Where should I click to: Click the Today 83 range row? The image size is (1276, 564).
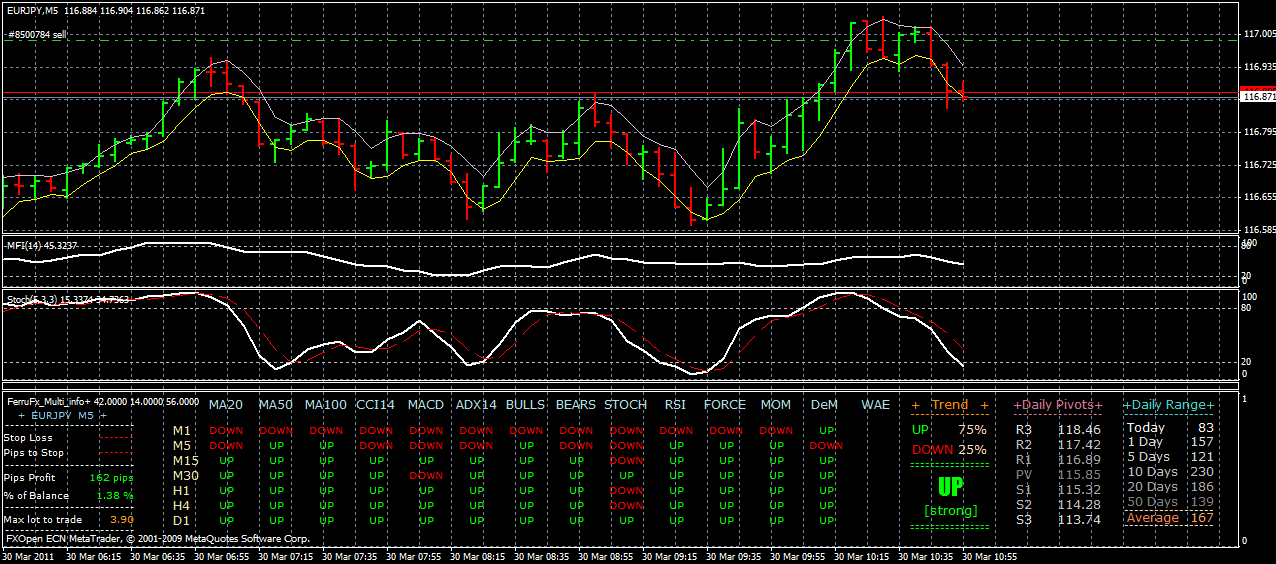click(1170, 428)
